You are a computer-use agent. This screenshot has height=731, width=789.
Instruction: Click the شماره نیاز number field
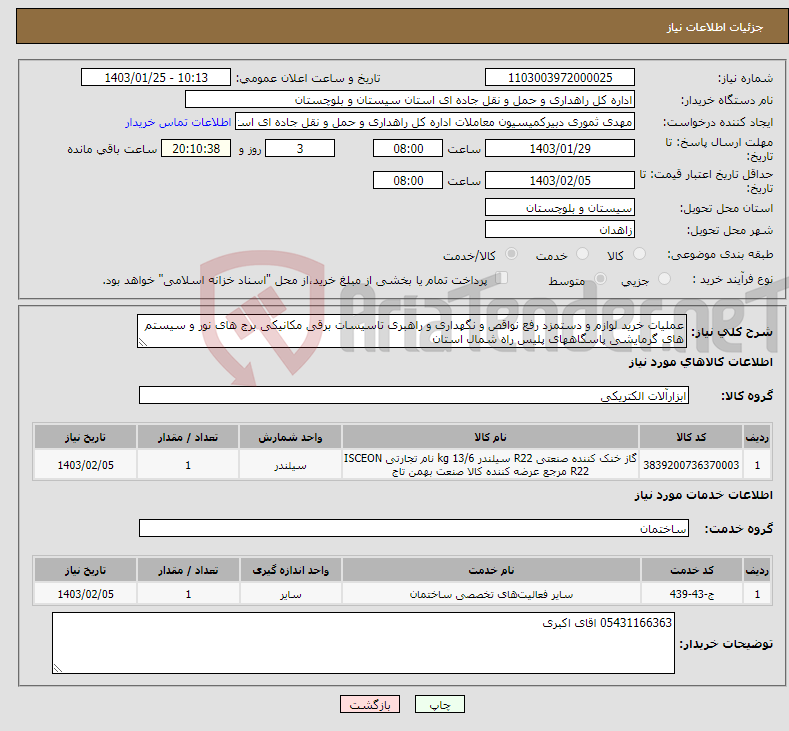(560, 77)
